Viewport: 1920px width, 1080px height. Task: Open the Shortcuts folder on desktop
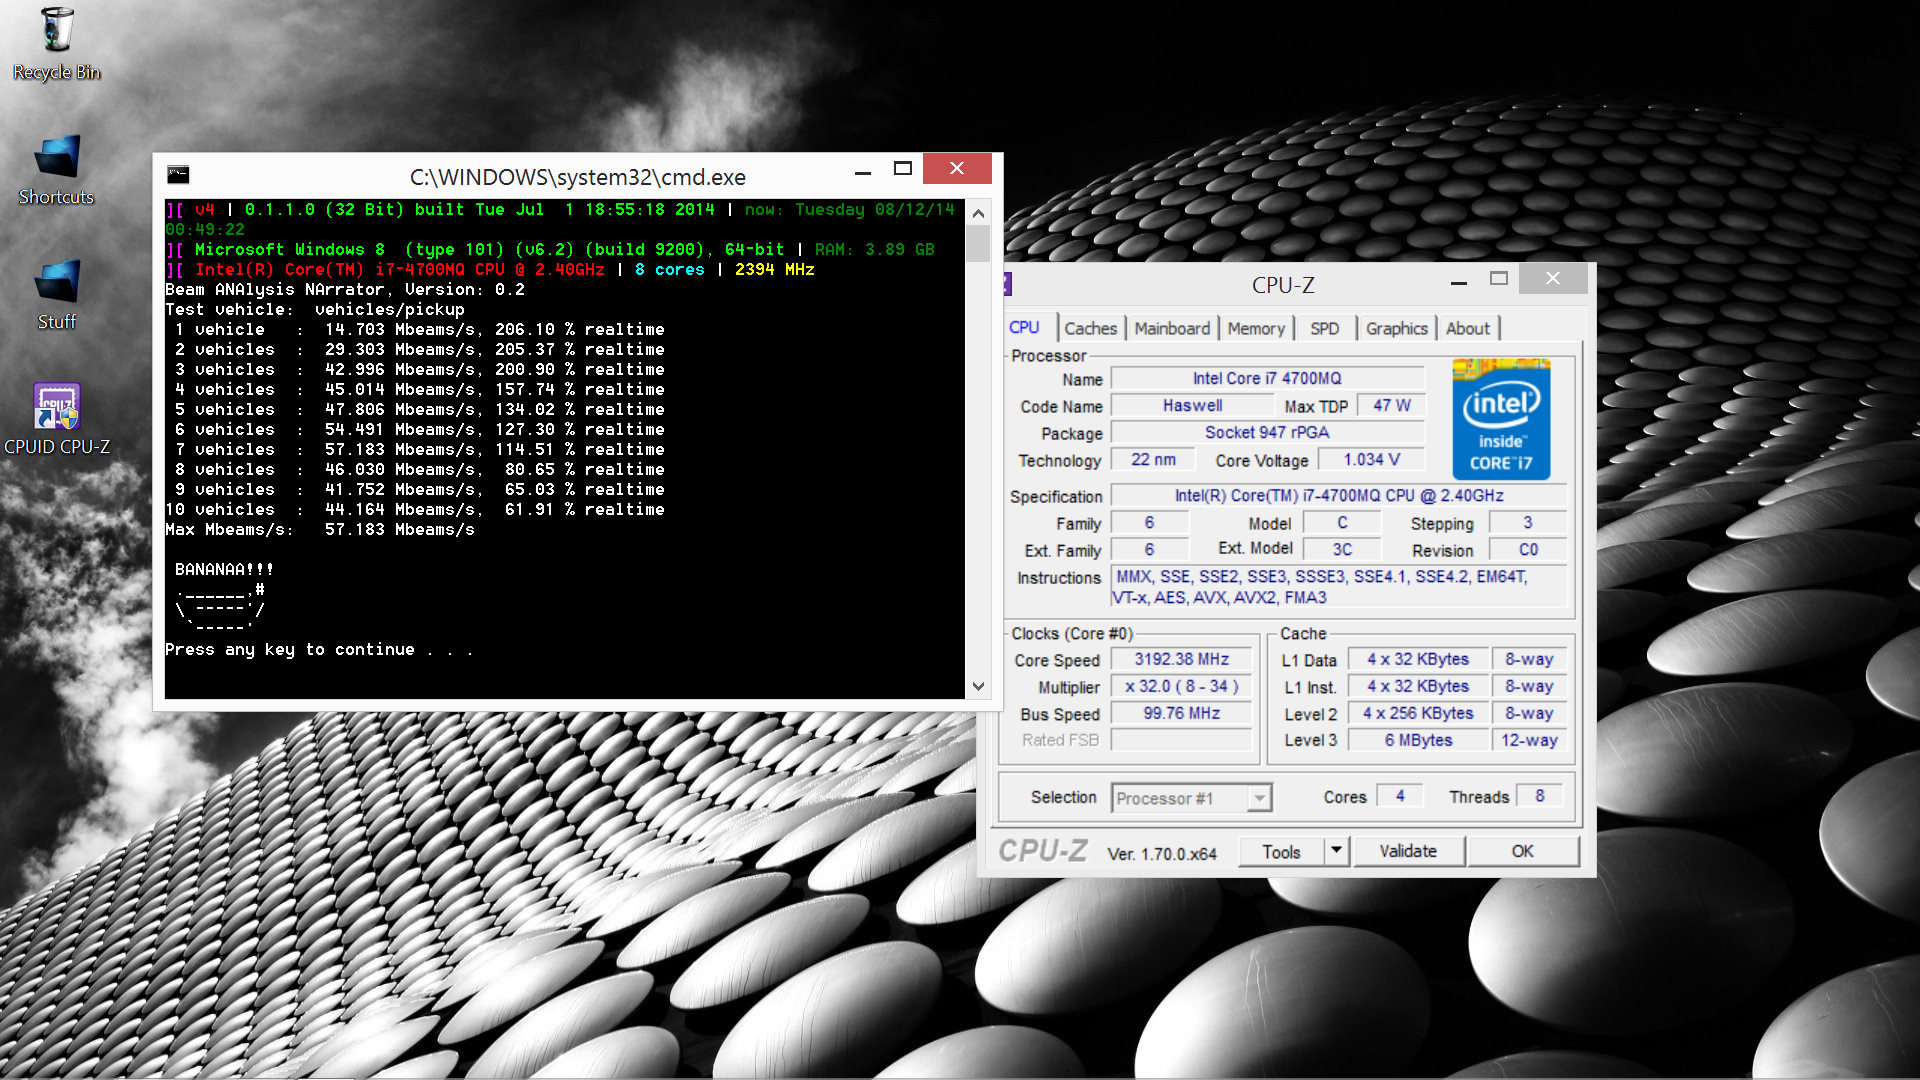pyautogui.click(x=56, y=170)
